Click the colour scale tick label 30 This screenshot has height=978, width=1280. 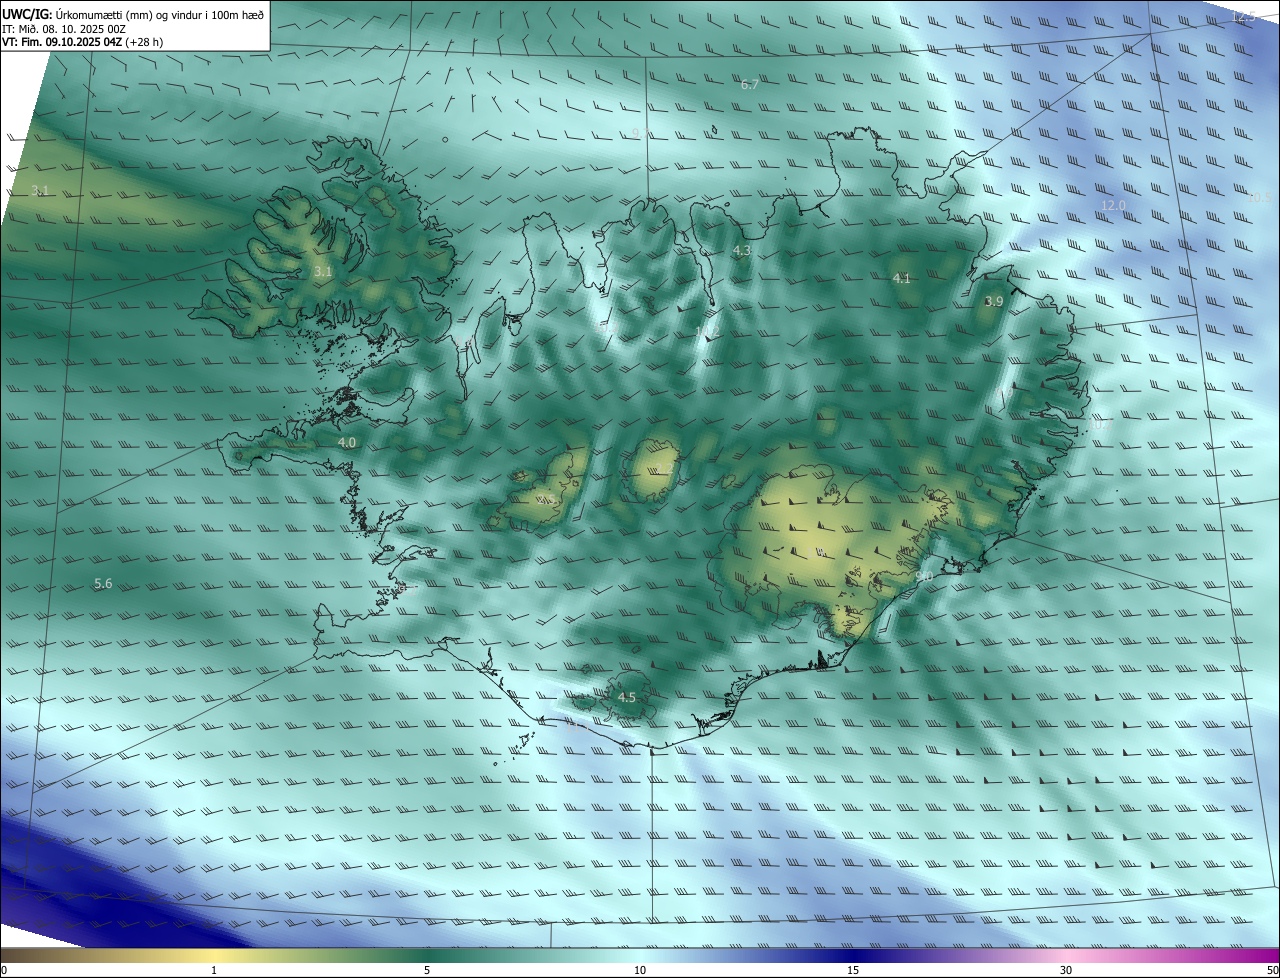click(1066, 971)
